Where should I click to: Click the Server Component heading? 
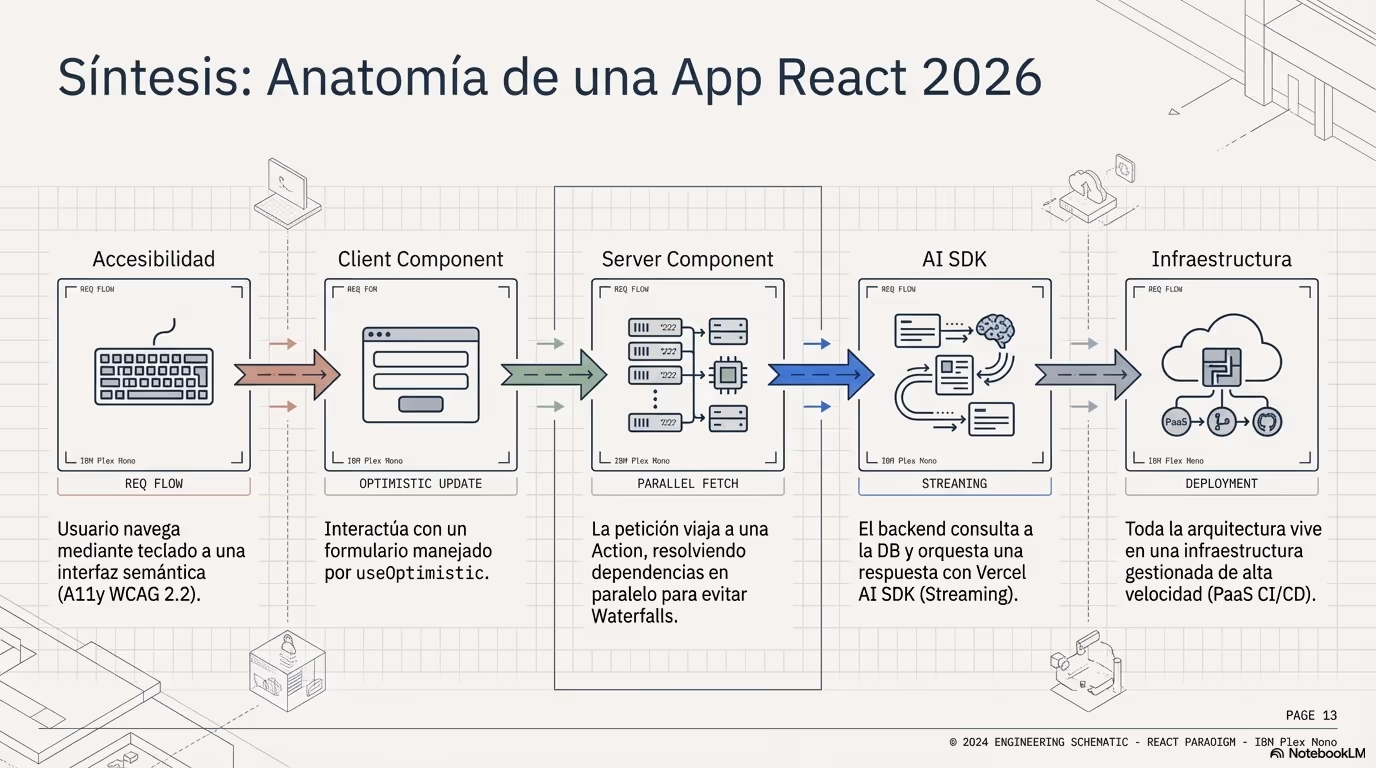tap(688, 259)
